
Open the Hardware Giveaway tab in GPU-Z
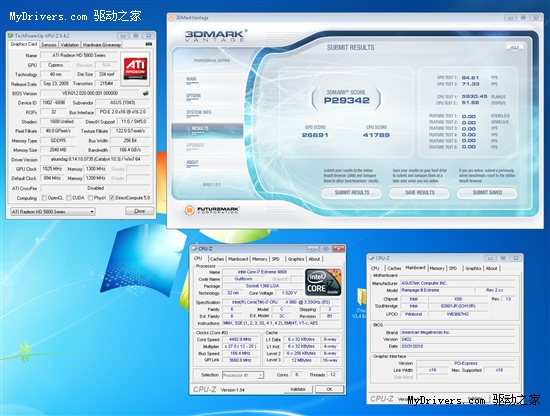point(102,45)
